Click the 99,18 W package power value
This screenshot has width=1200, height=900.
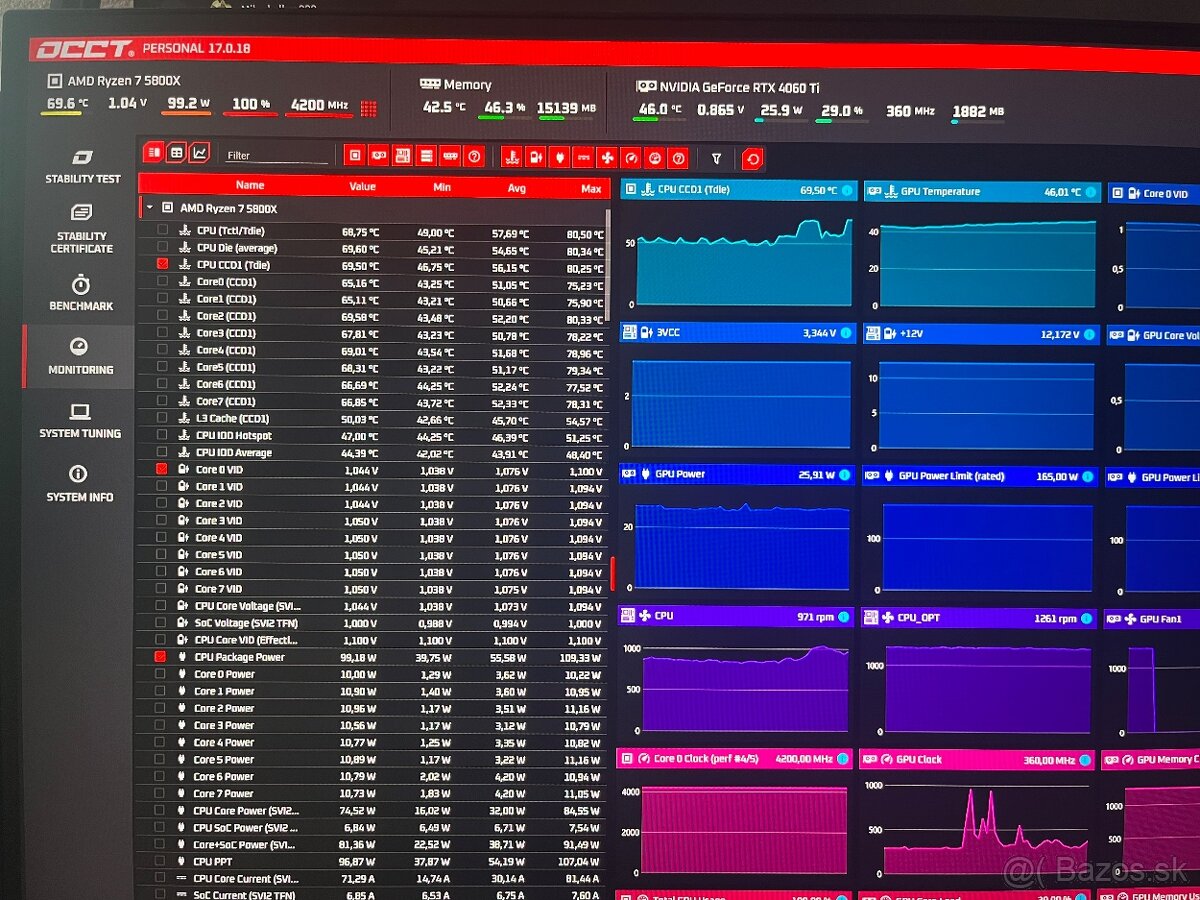(x=359, y=657)
